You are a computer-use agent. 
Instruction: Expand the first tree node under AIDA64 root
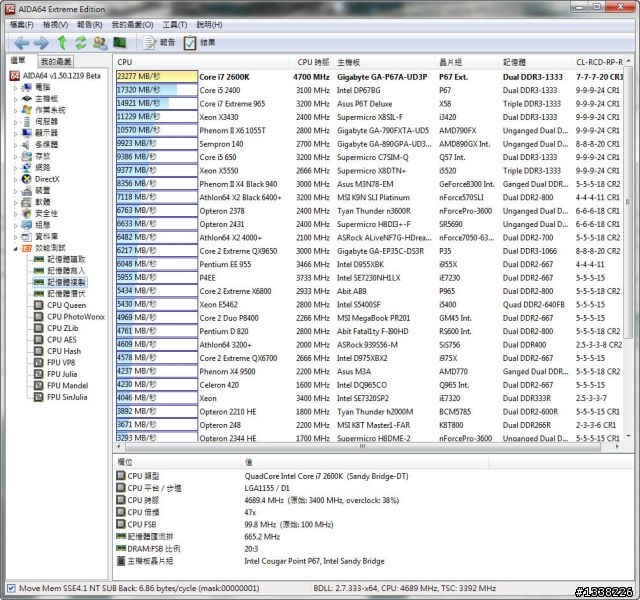coord(16,87)
